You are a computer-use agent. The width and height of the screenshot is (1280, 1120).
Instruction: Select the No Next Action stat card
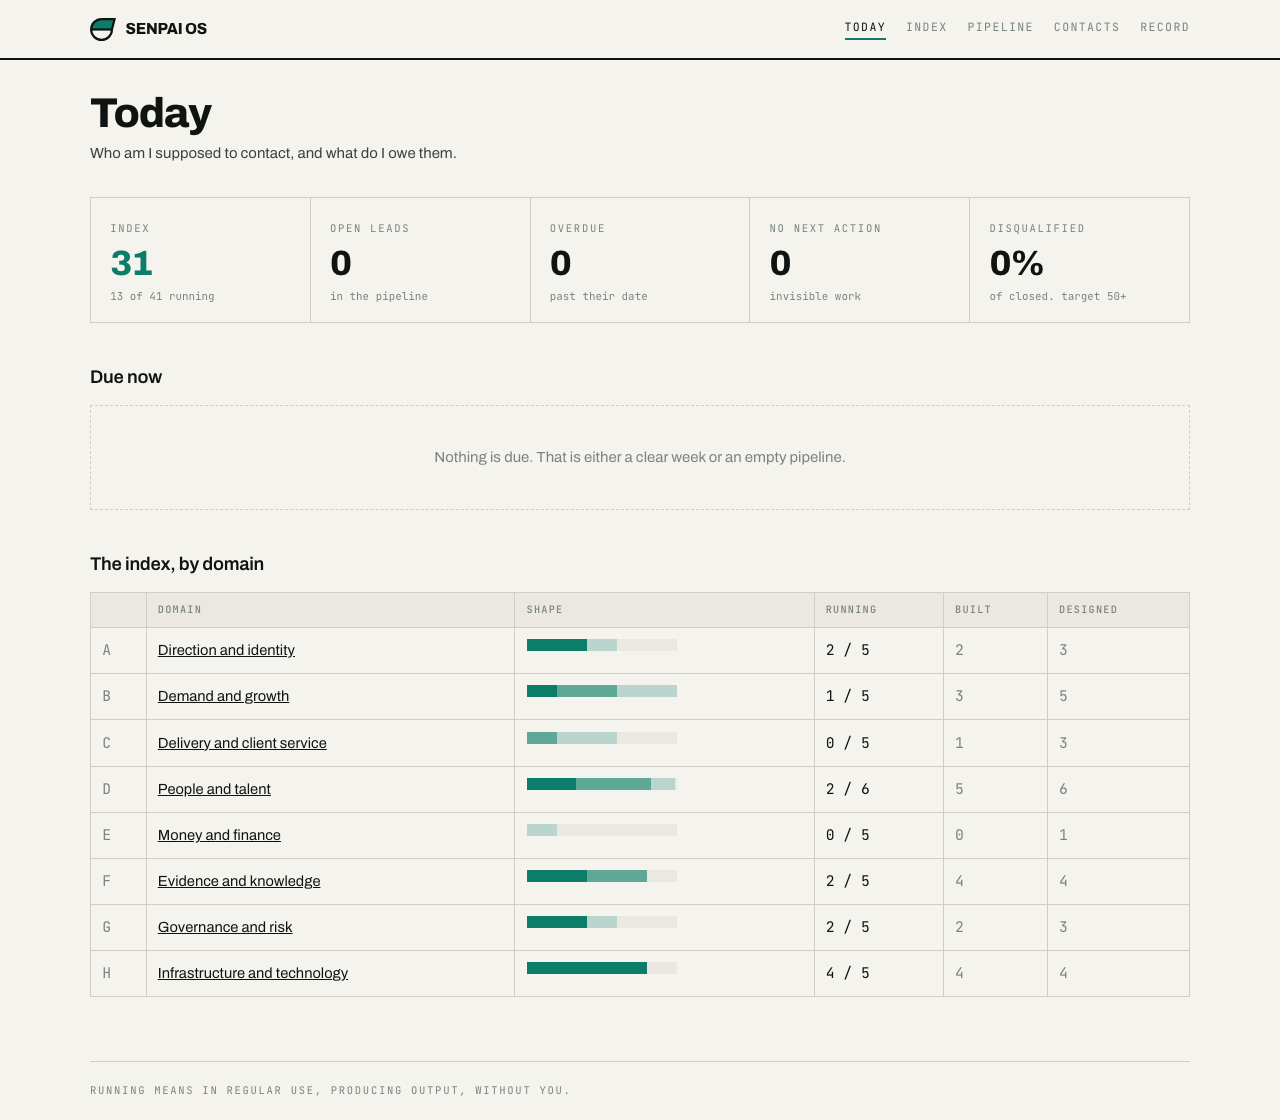click(859, 260)
